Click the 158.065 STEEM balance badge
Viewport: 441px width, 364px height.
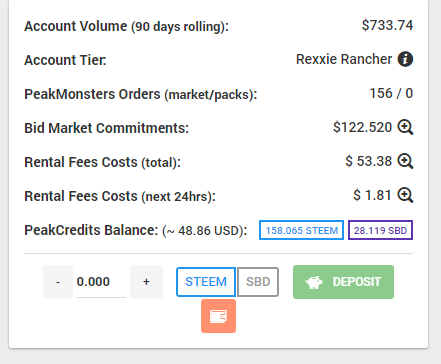[x=301, y=230]
